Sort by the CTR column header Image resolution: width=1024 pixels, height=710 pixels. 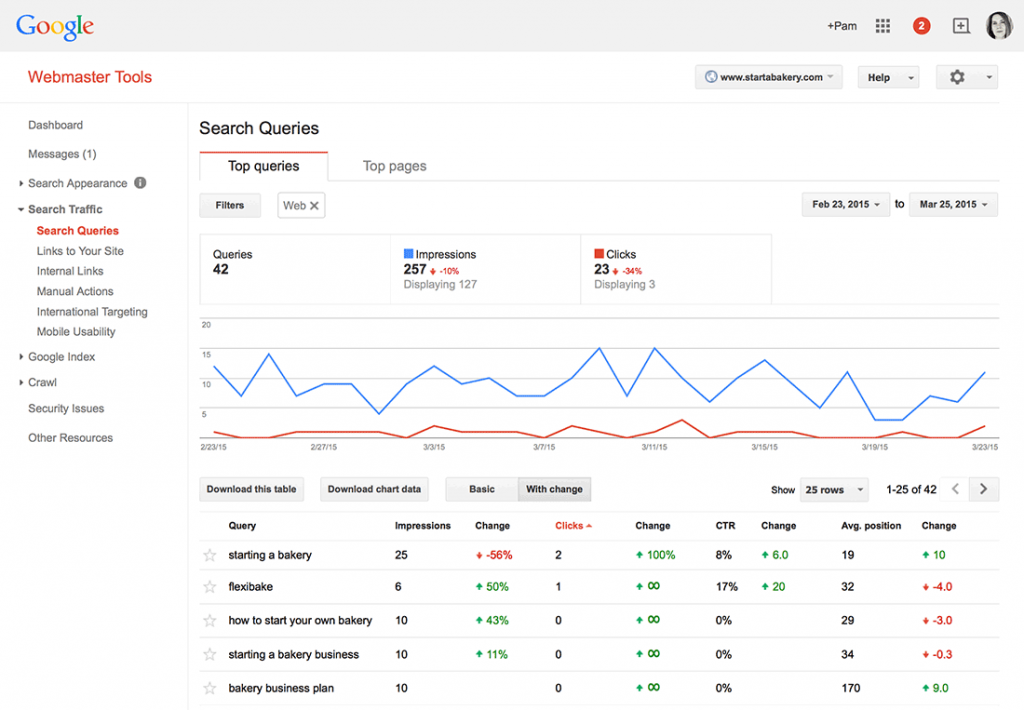click(x=726, y=526)
